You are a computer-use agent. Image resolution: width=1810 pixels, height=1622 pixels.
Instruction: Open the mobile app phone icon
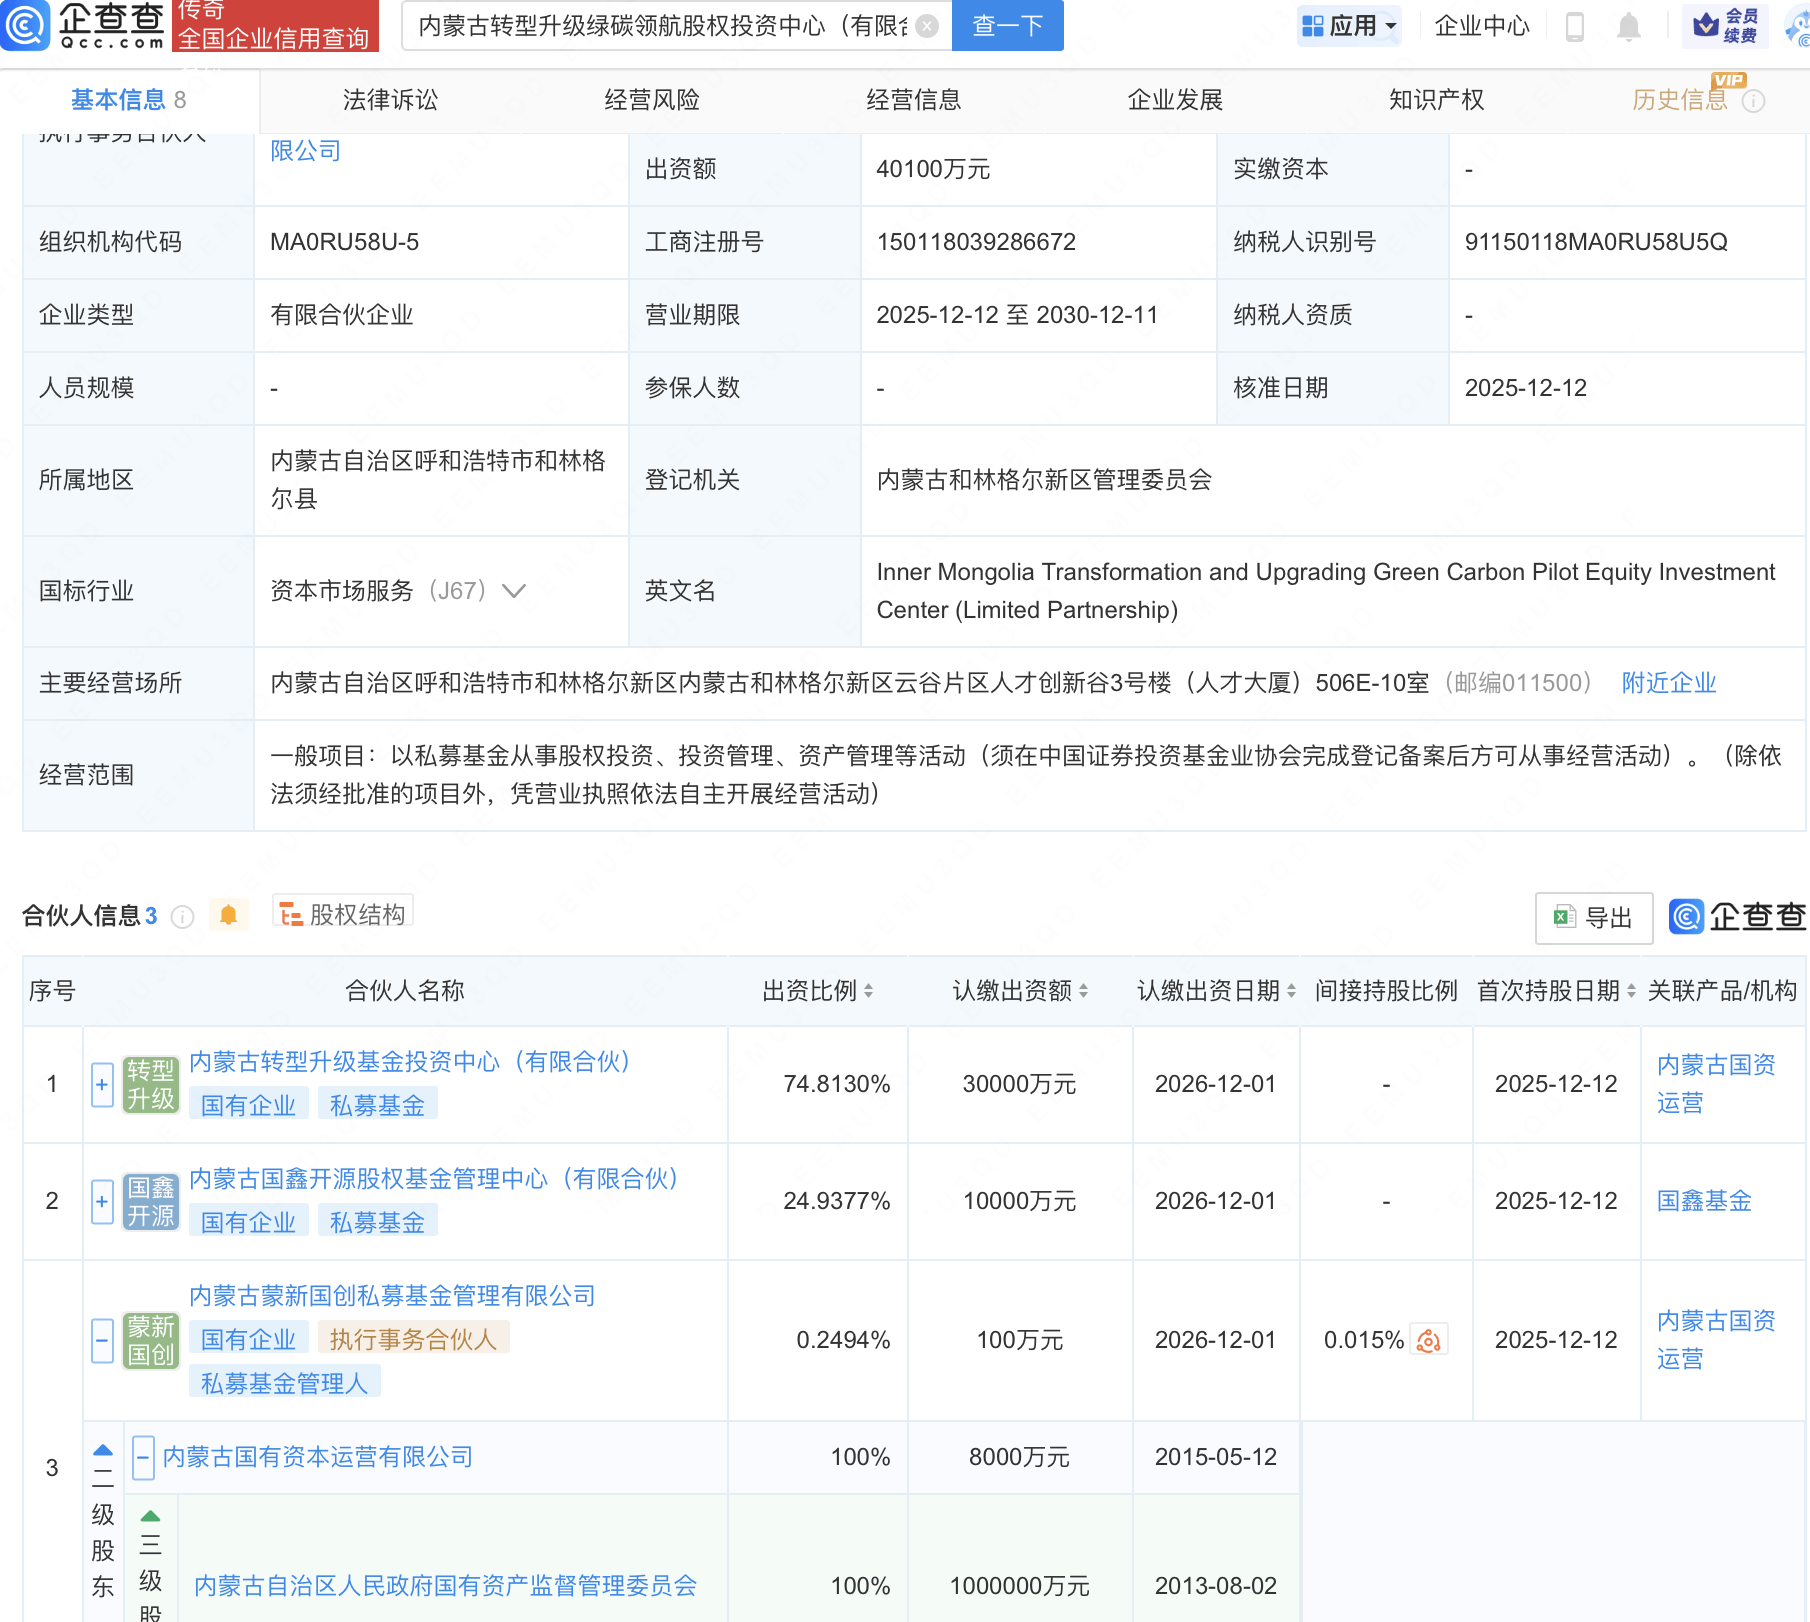click(1574, 27)
